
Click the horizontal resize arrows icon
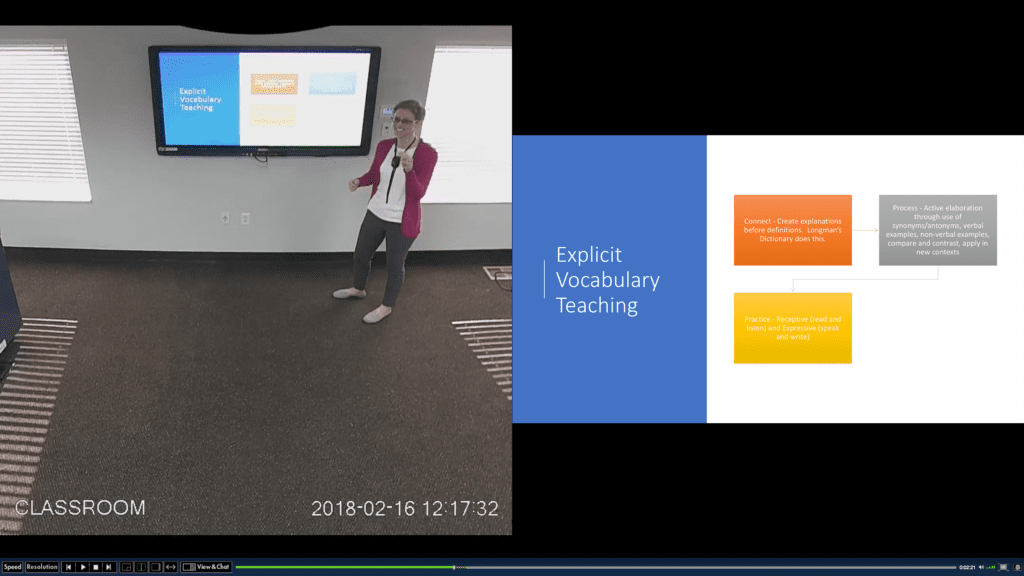point(170,566)
